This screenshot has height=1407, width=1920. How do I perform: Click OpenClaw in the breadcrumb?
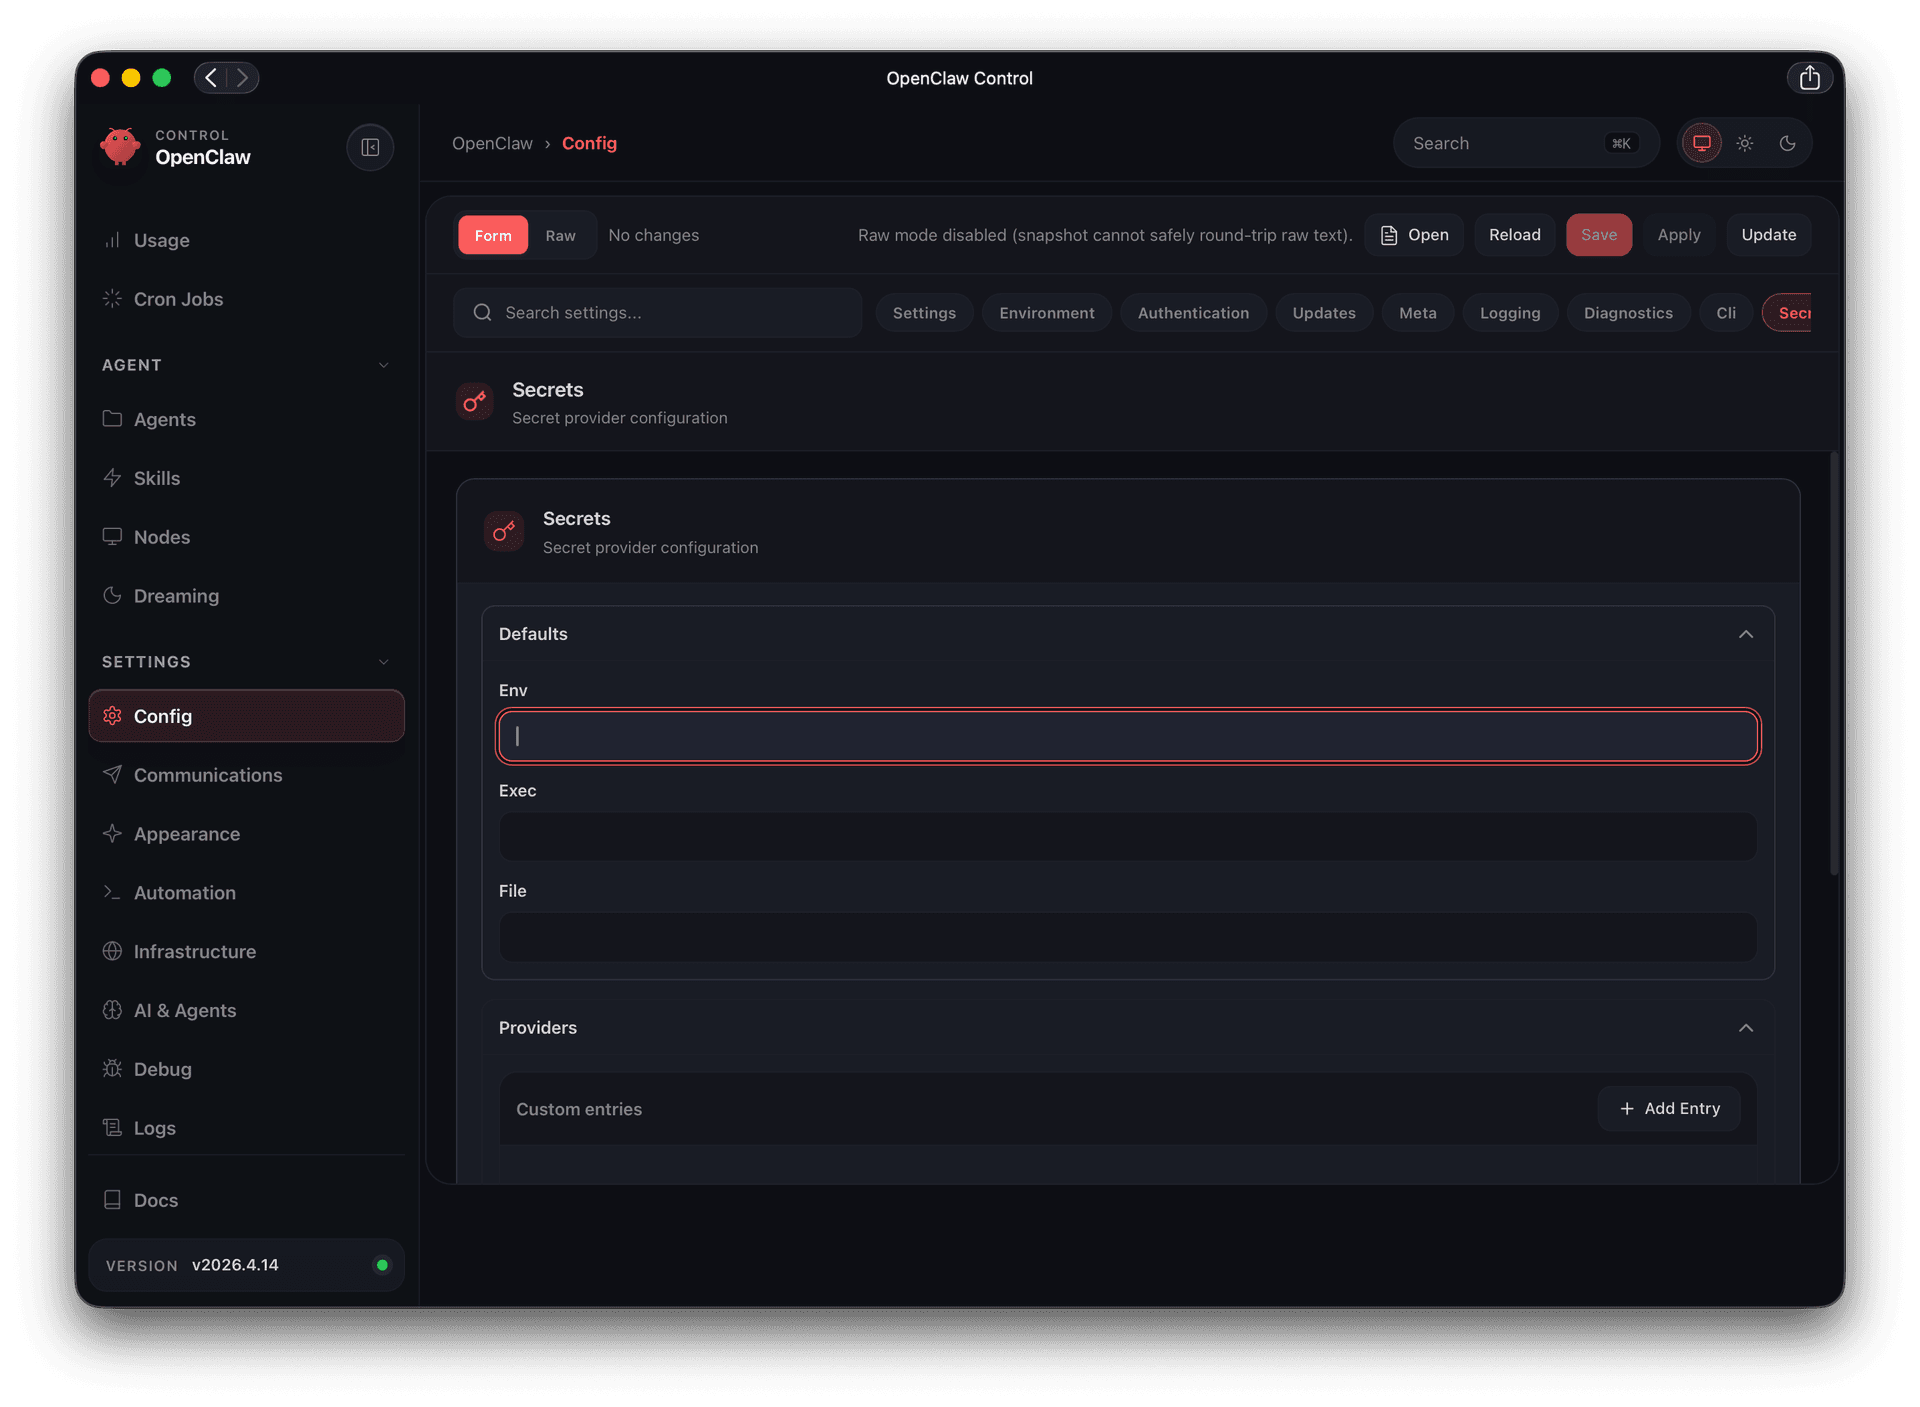click(492, 143)
